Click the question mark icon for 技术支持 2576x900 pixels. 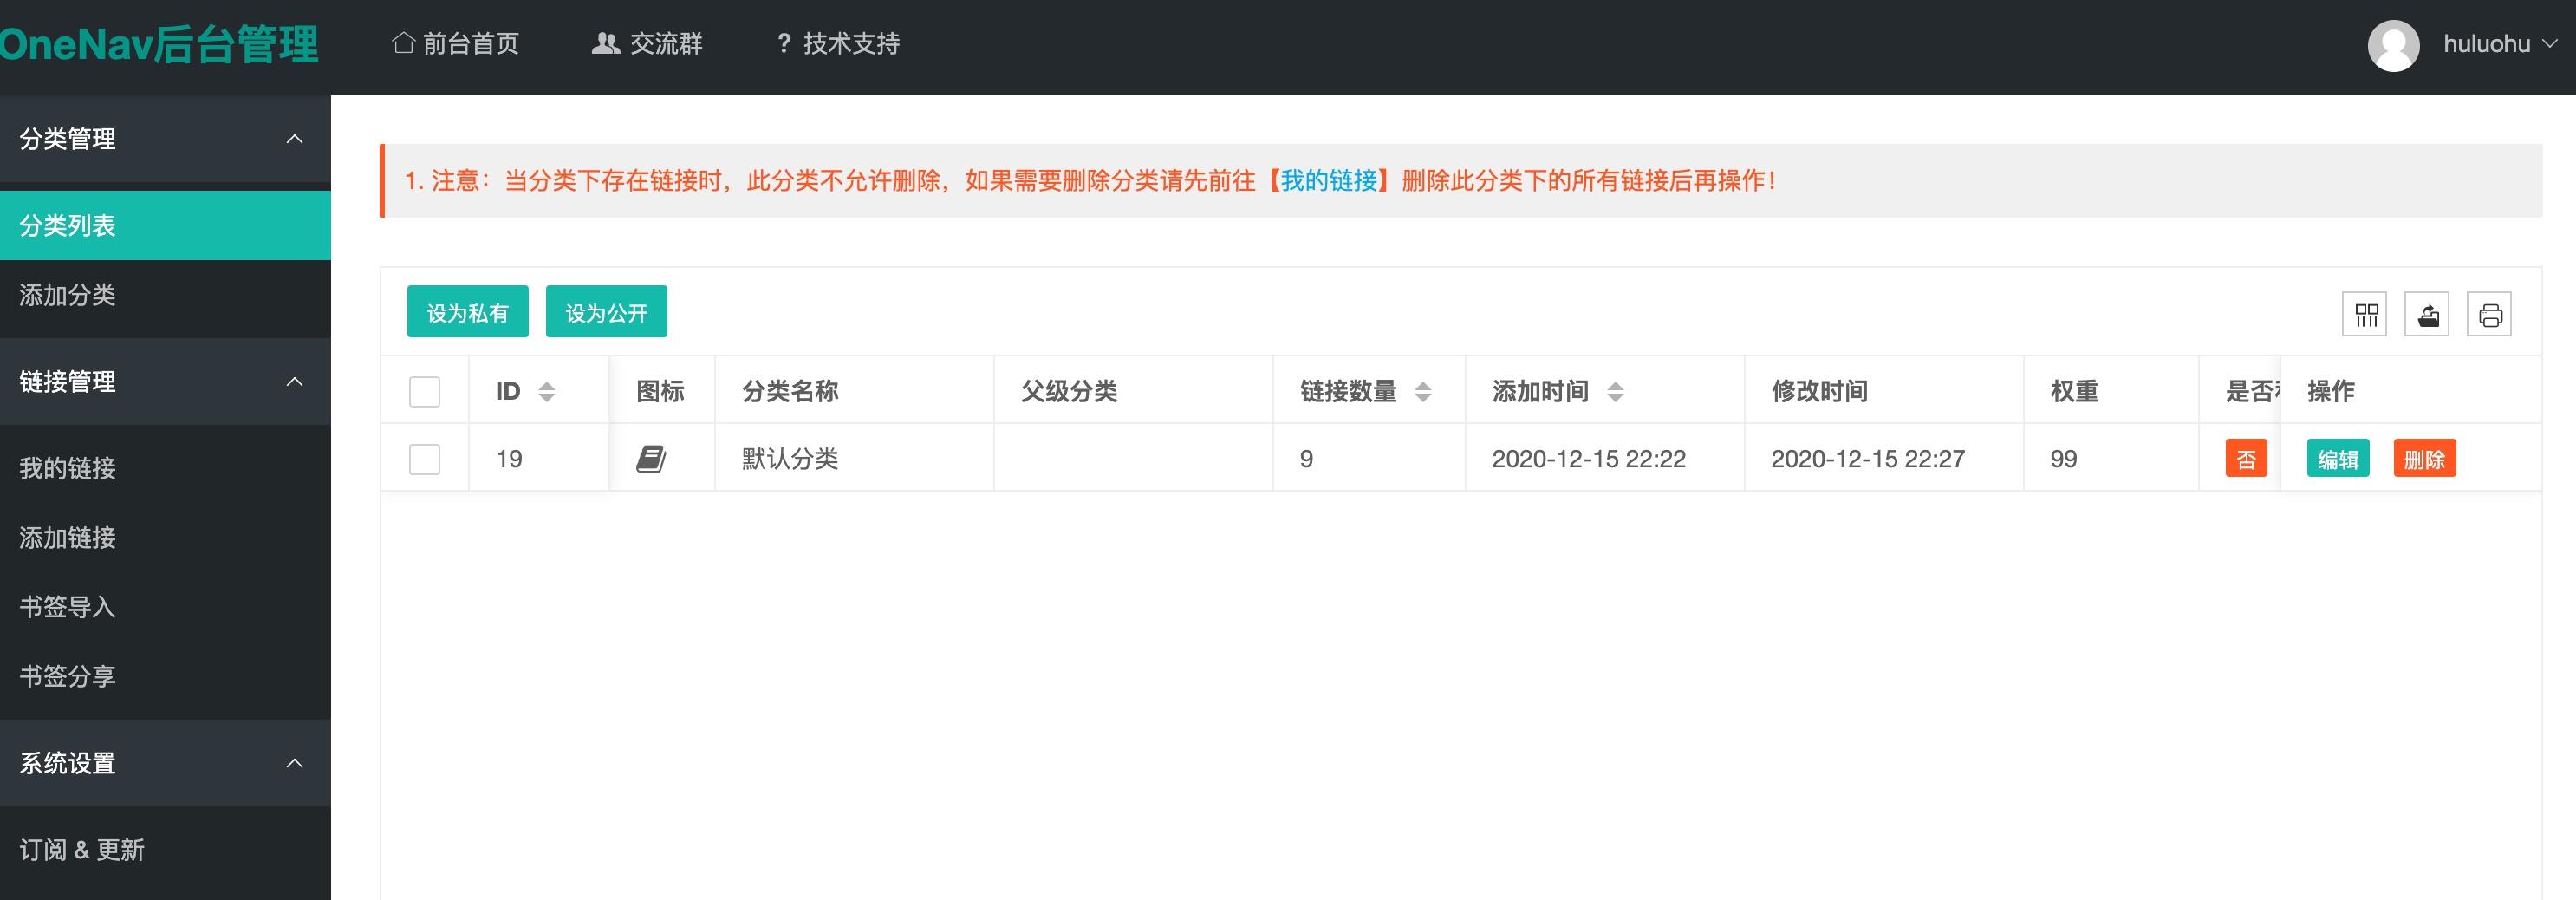pos(784,43)
